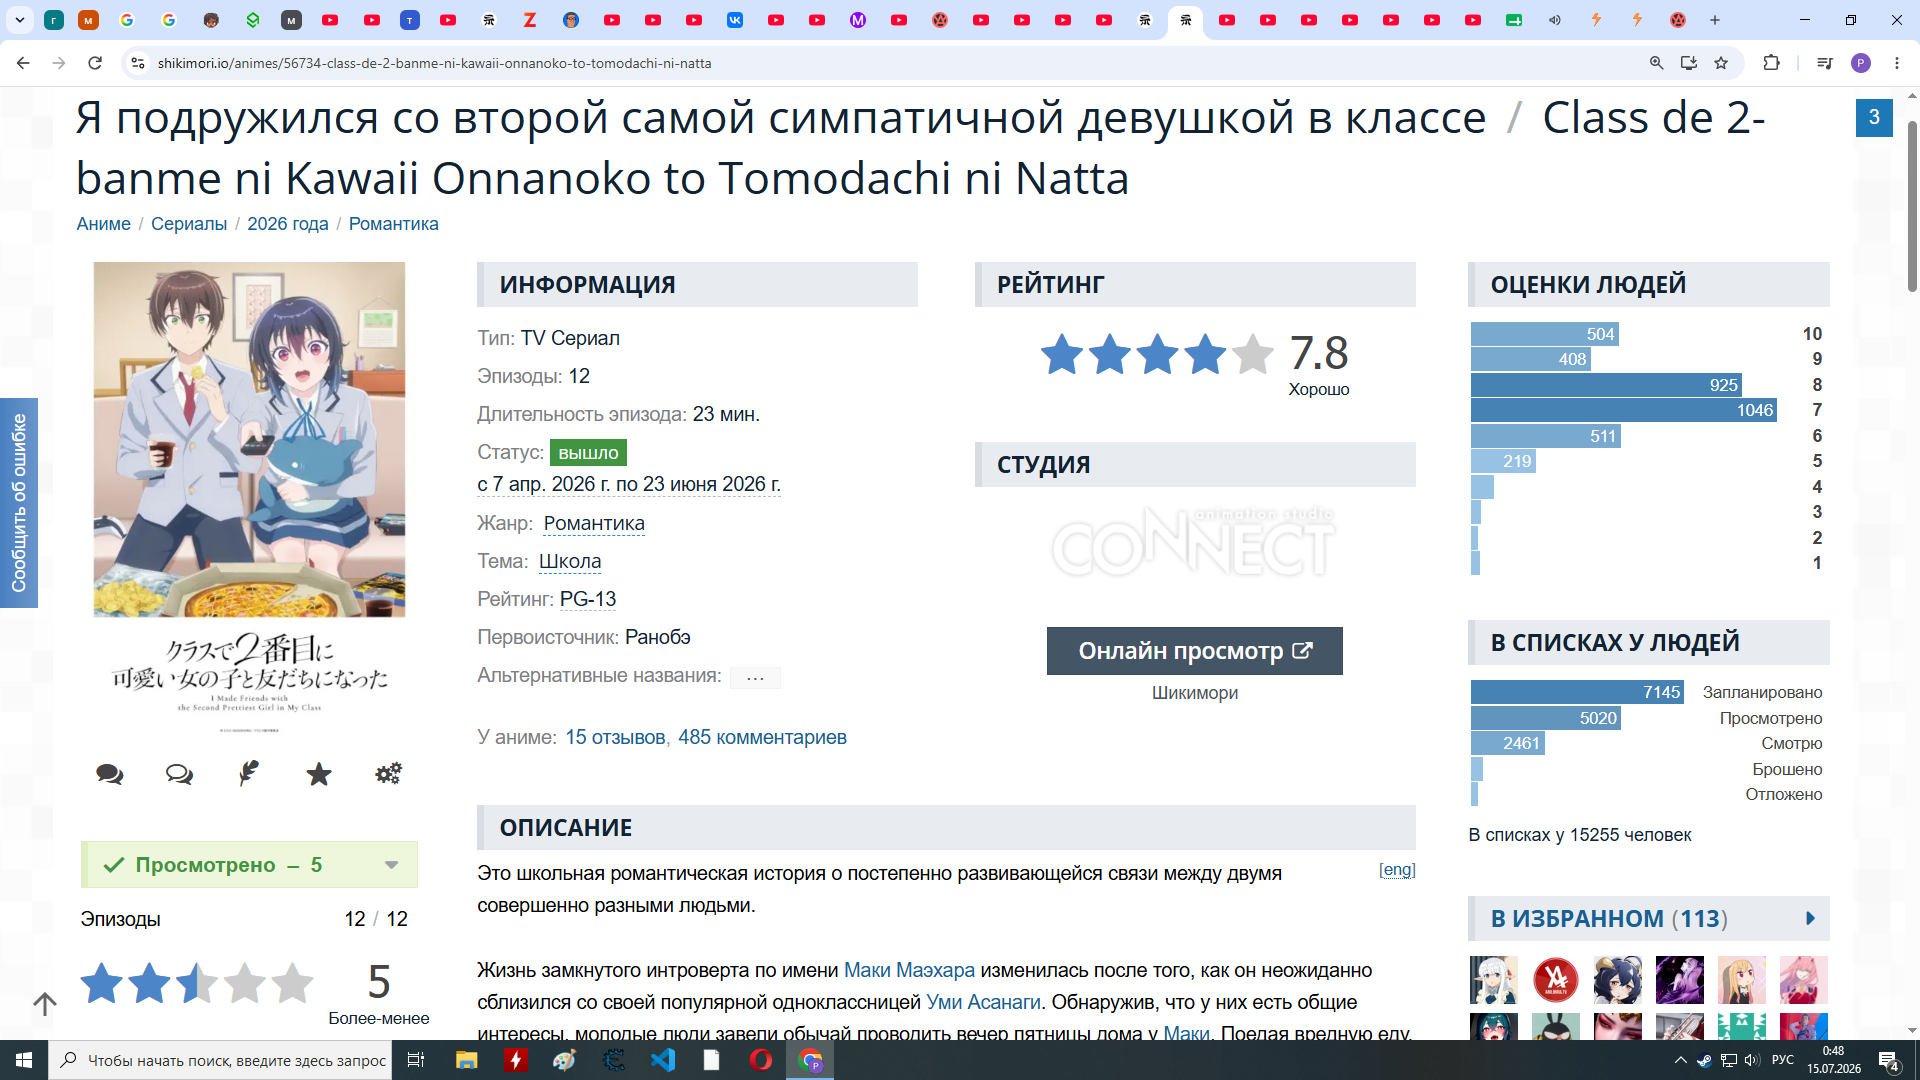Image resolution: width=1920 pixels, height=1080 pixels.
Task: Bookmark this page with the star icon
Action: click(1721, 63)
